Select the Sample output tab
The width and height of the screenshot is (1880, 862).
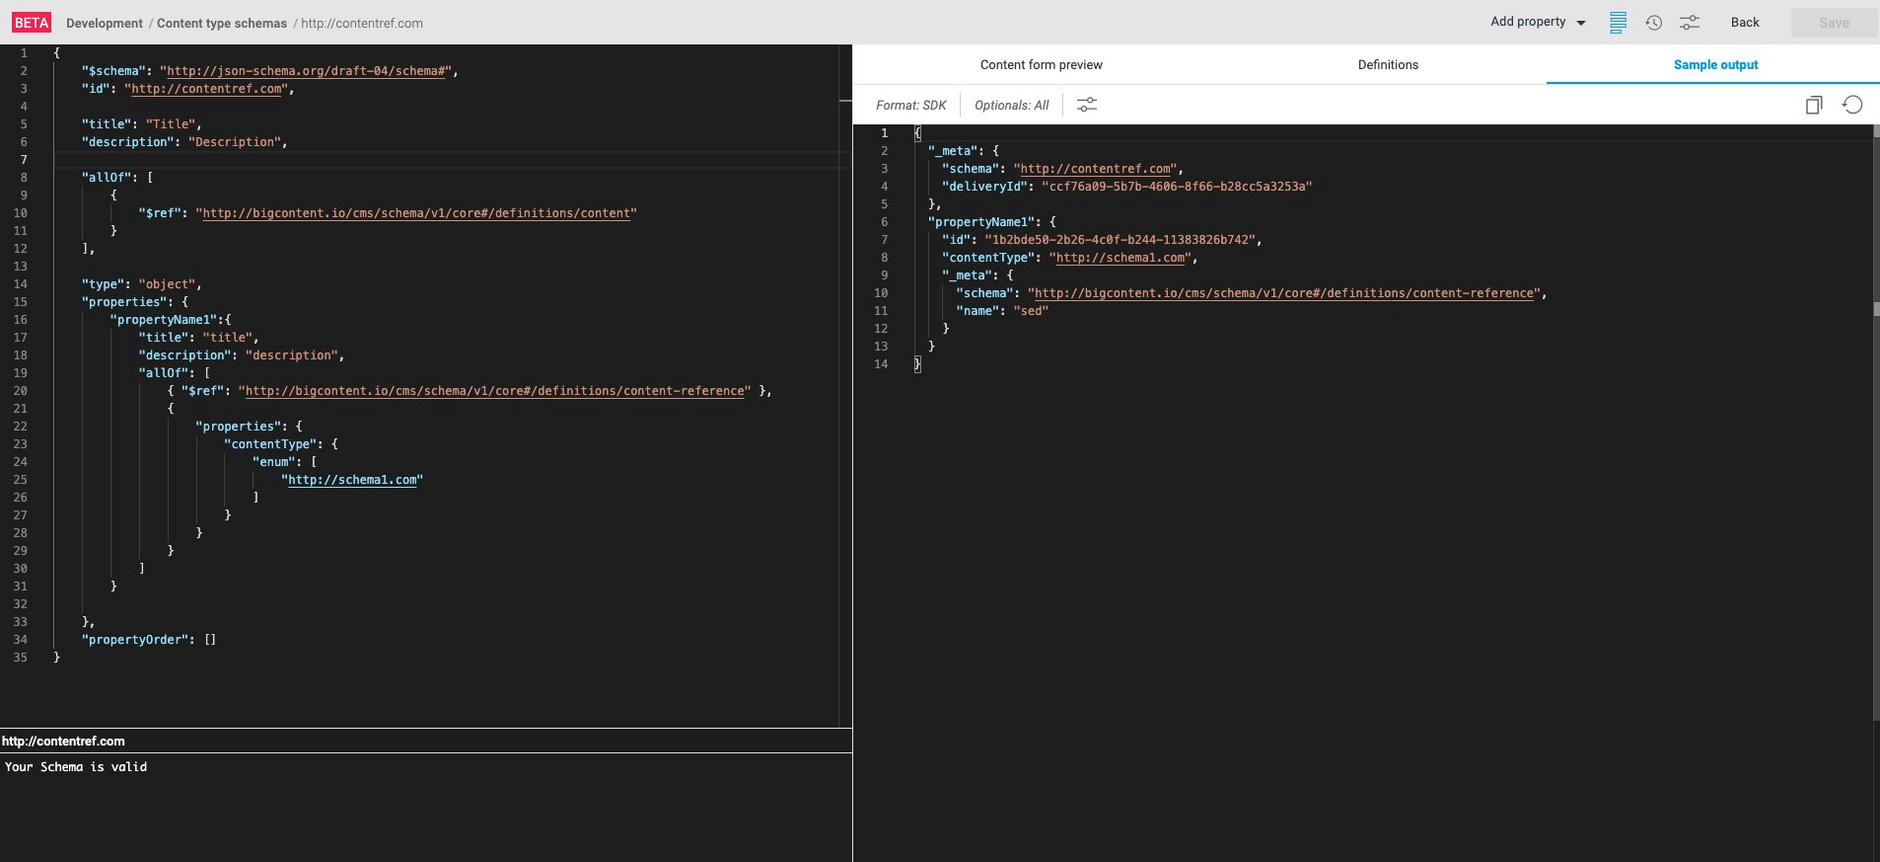click(1715, 65)
